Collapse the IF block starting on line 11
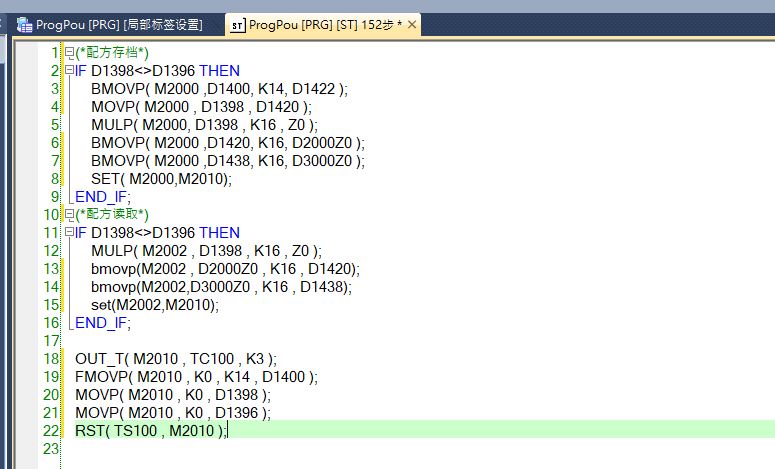The width and height of the screenshot is (775, 469). (68, 233)
